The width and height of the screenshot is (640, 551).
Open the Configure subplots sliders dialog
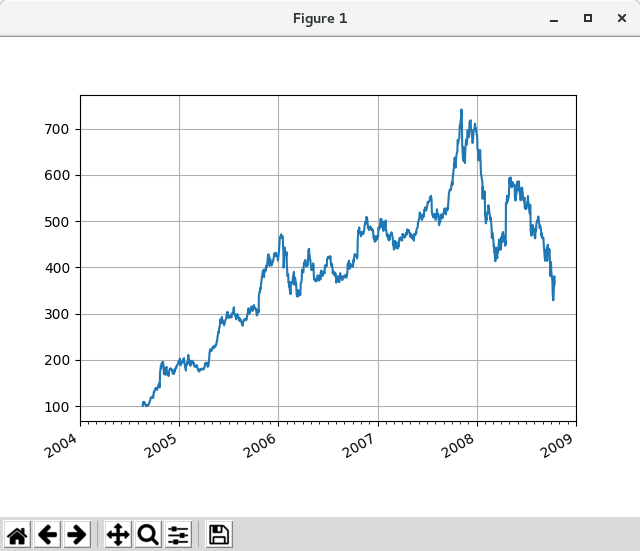[178, 535]
